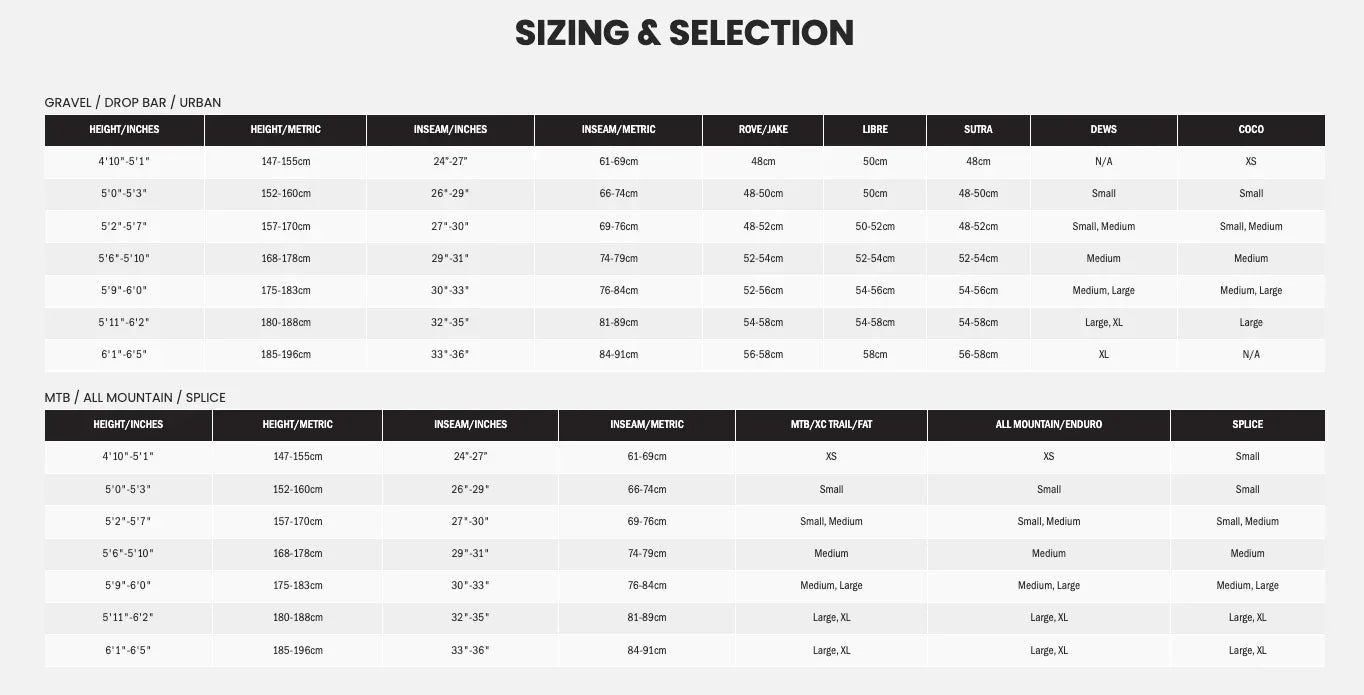This screenshot has width=1364, height=695.
Task: Select the XS cell in the Coco column
Action: pos(1251,161)
